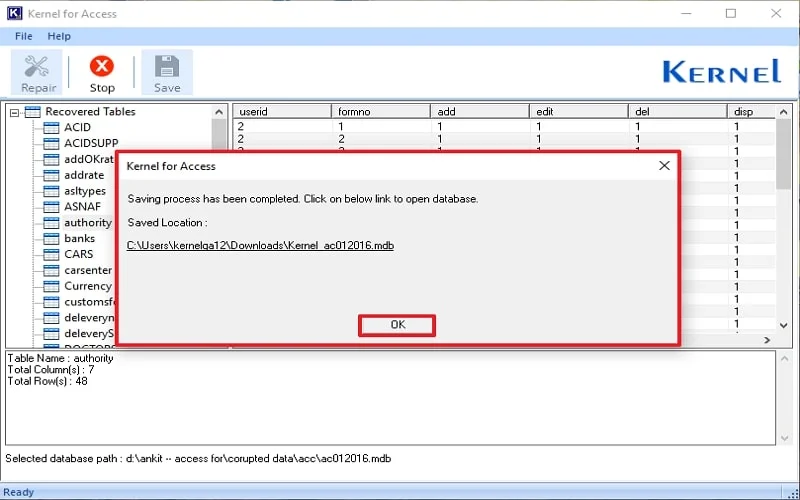
Task: Open the File menu
Action: coord(23,36)
